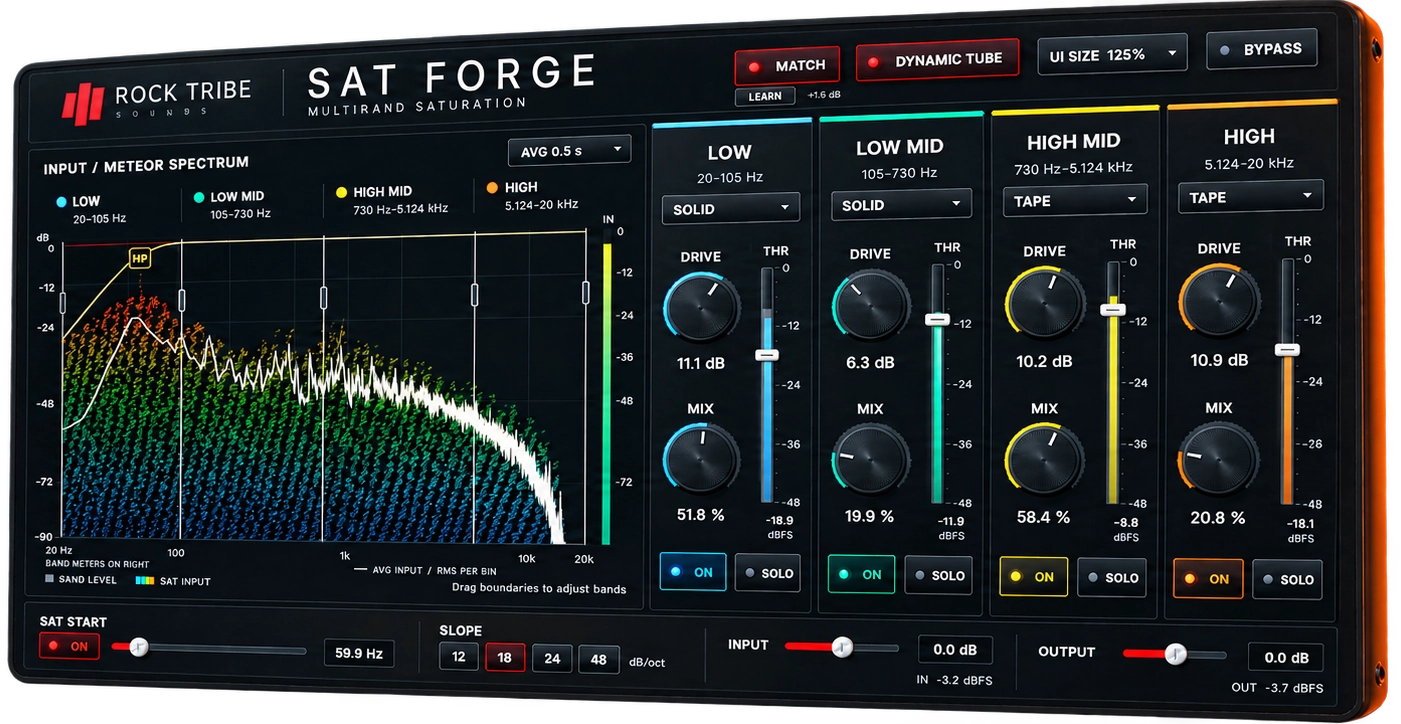The image size is (1401, 724).
Task: Select the 48 dB/oct slope
Action: click(x=599, y=659)
